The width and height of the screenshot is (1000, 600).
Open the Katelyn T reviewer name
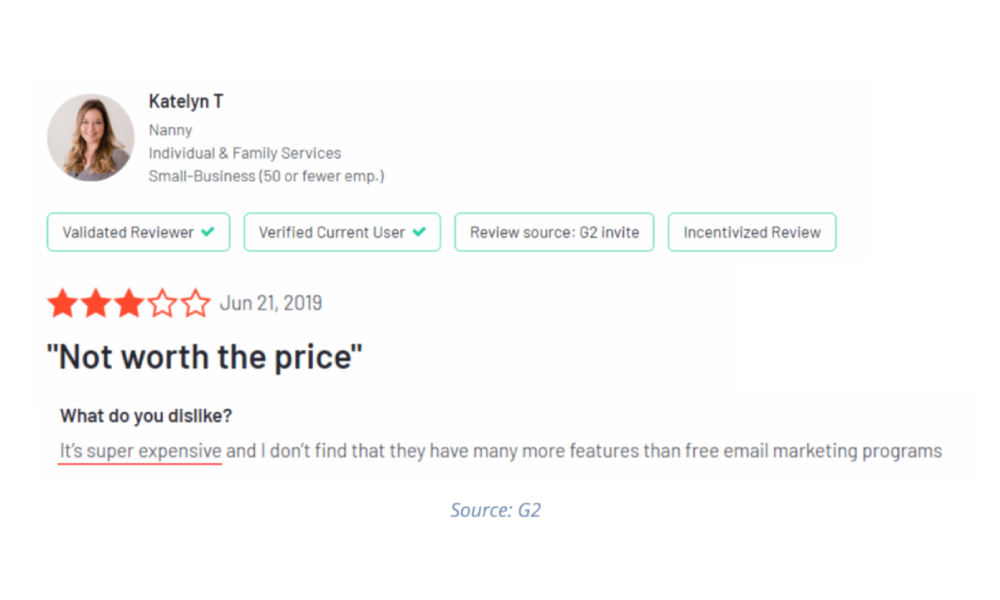pyautogui.click(x=186, y=101)
